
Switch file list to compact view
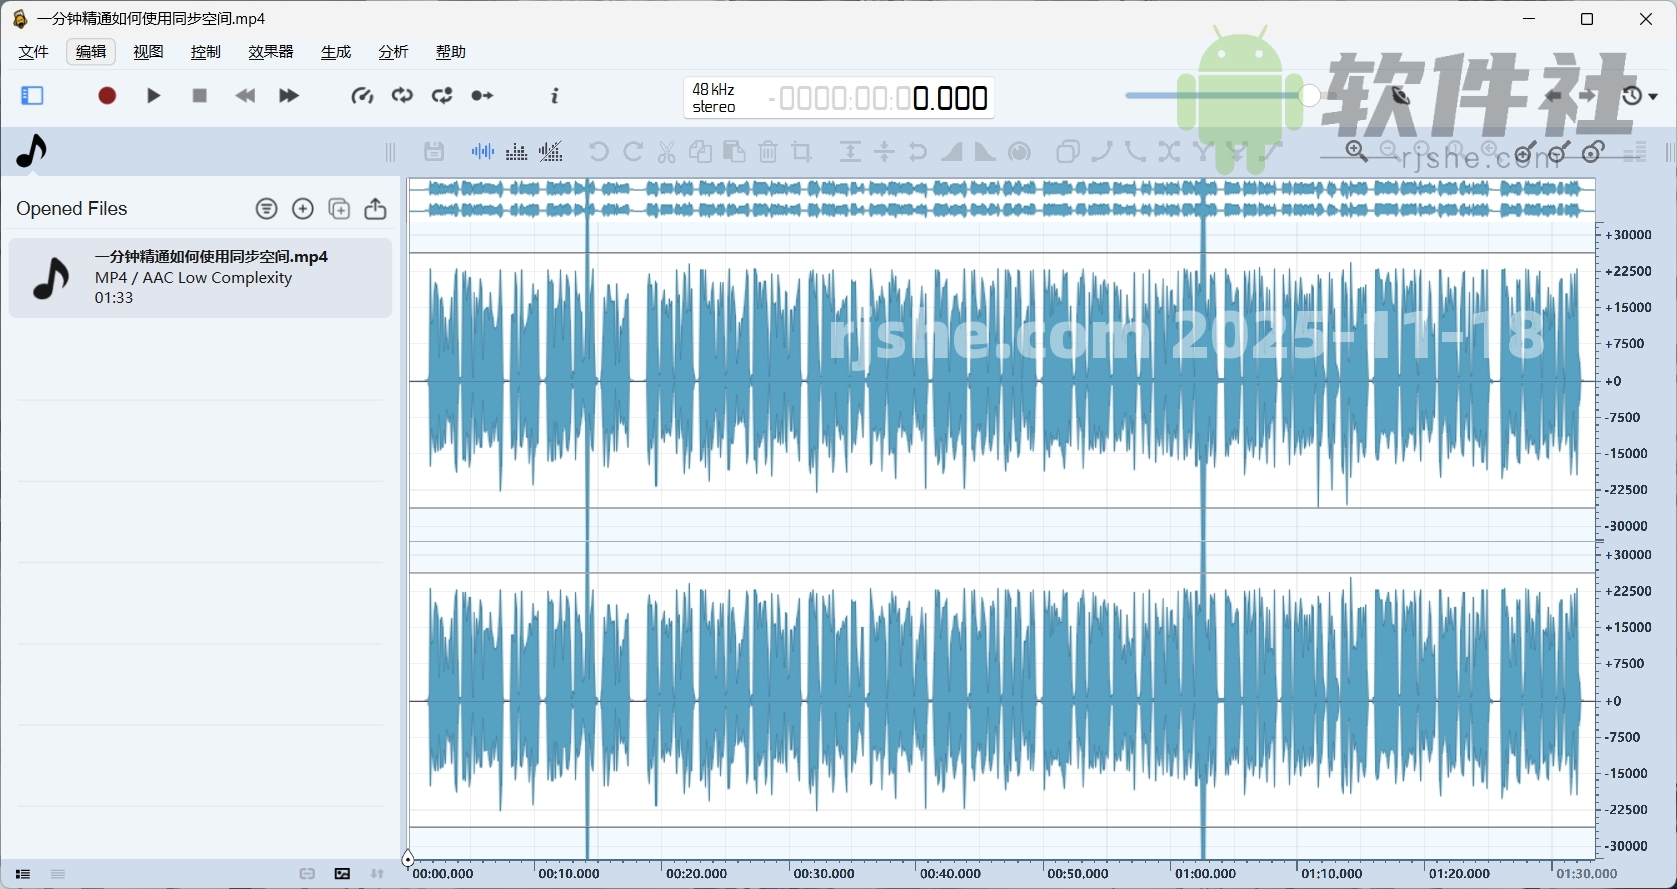coord(58,874)
